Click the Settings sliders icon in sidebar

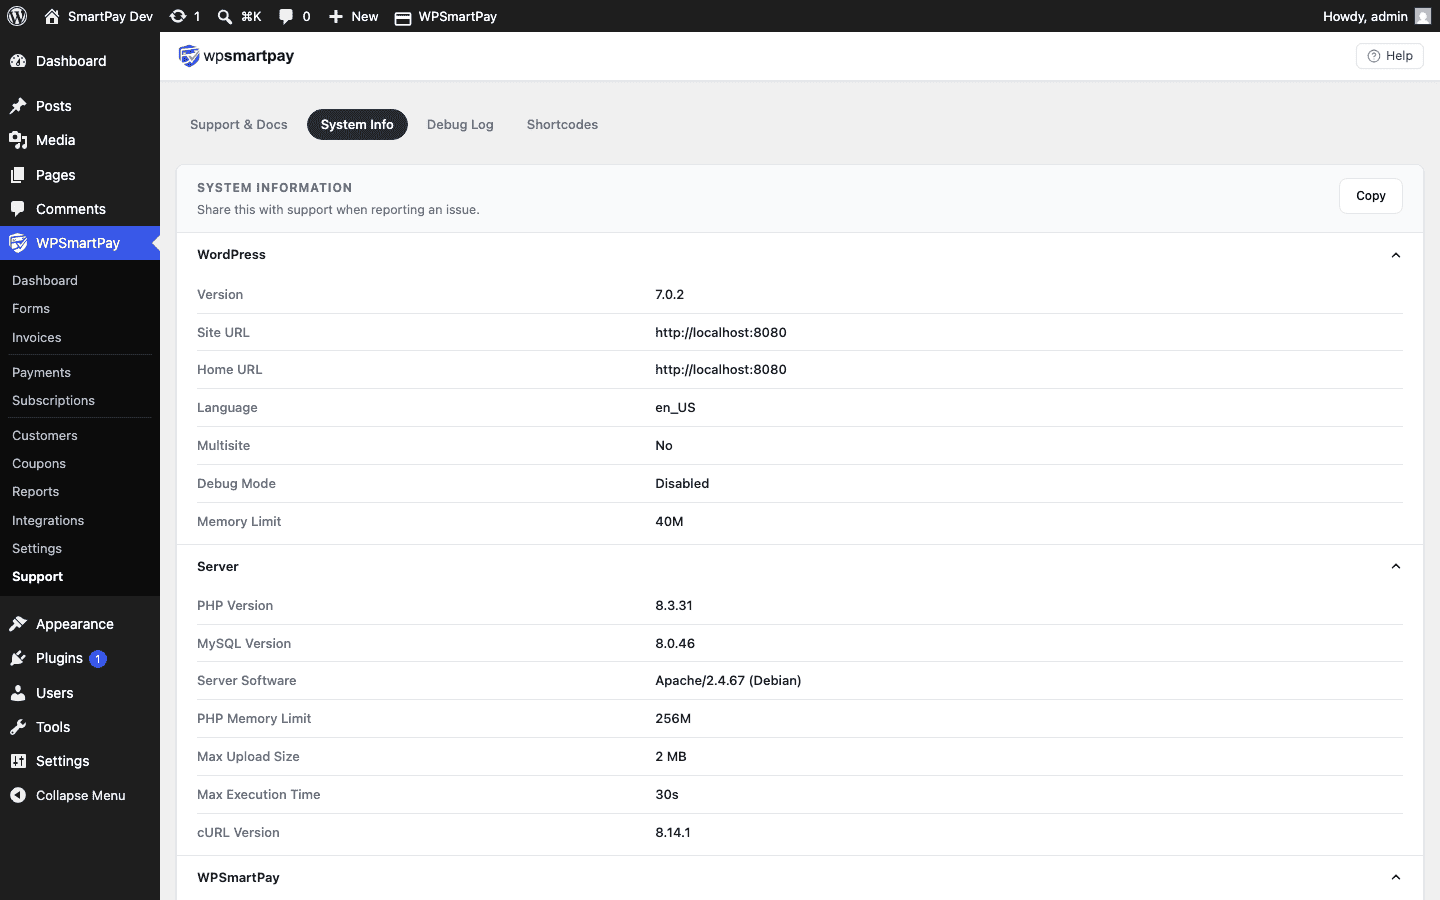(18, 761)
